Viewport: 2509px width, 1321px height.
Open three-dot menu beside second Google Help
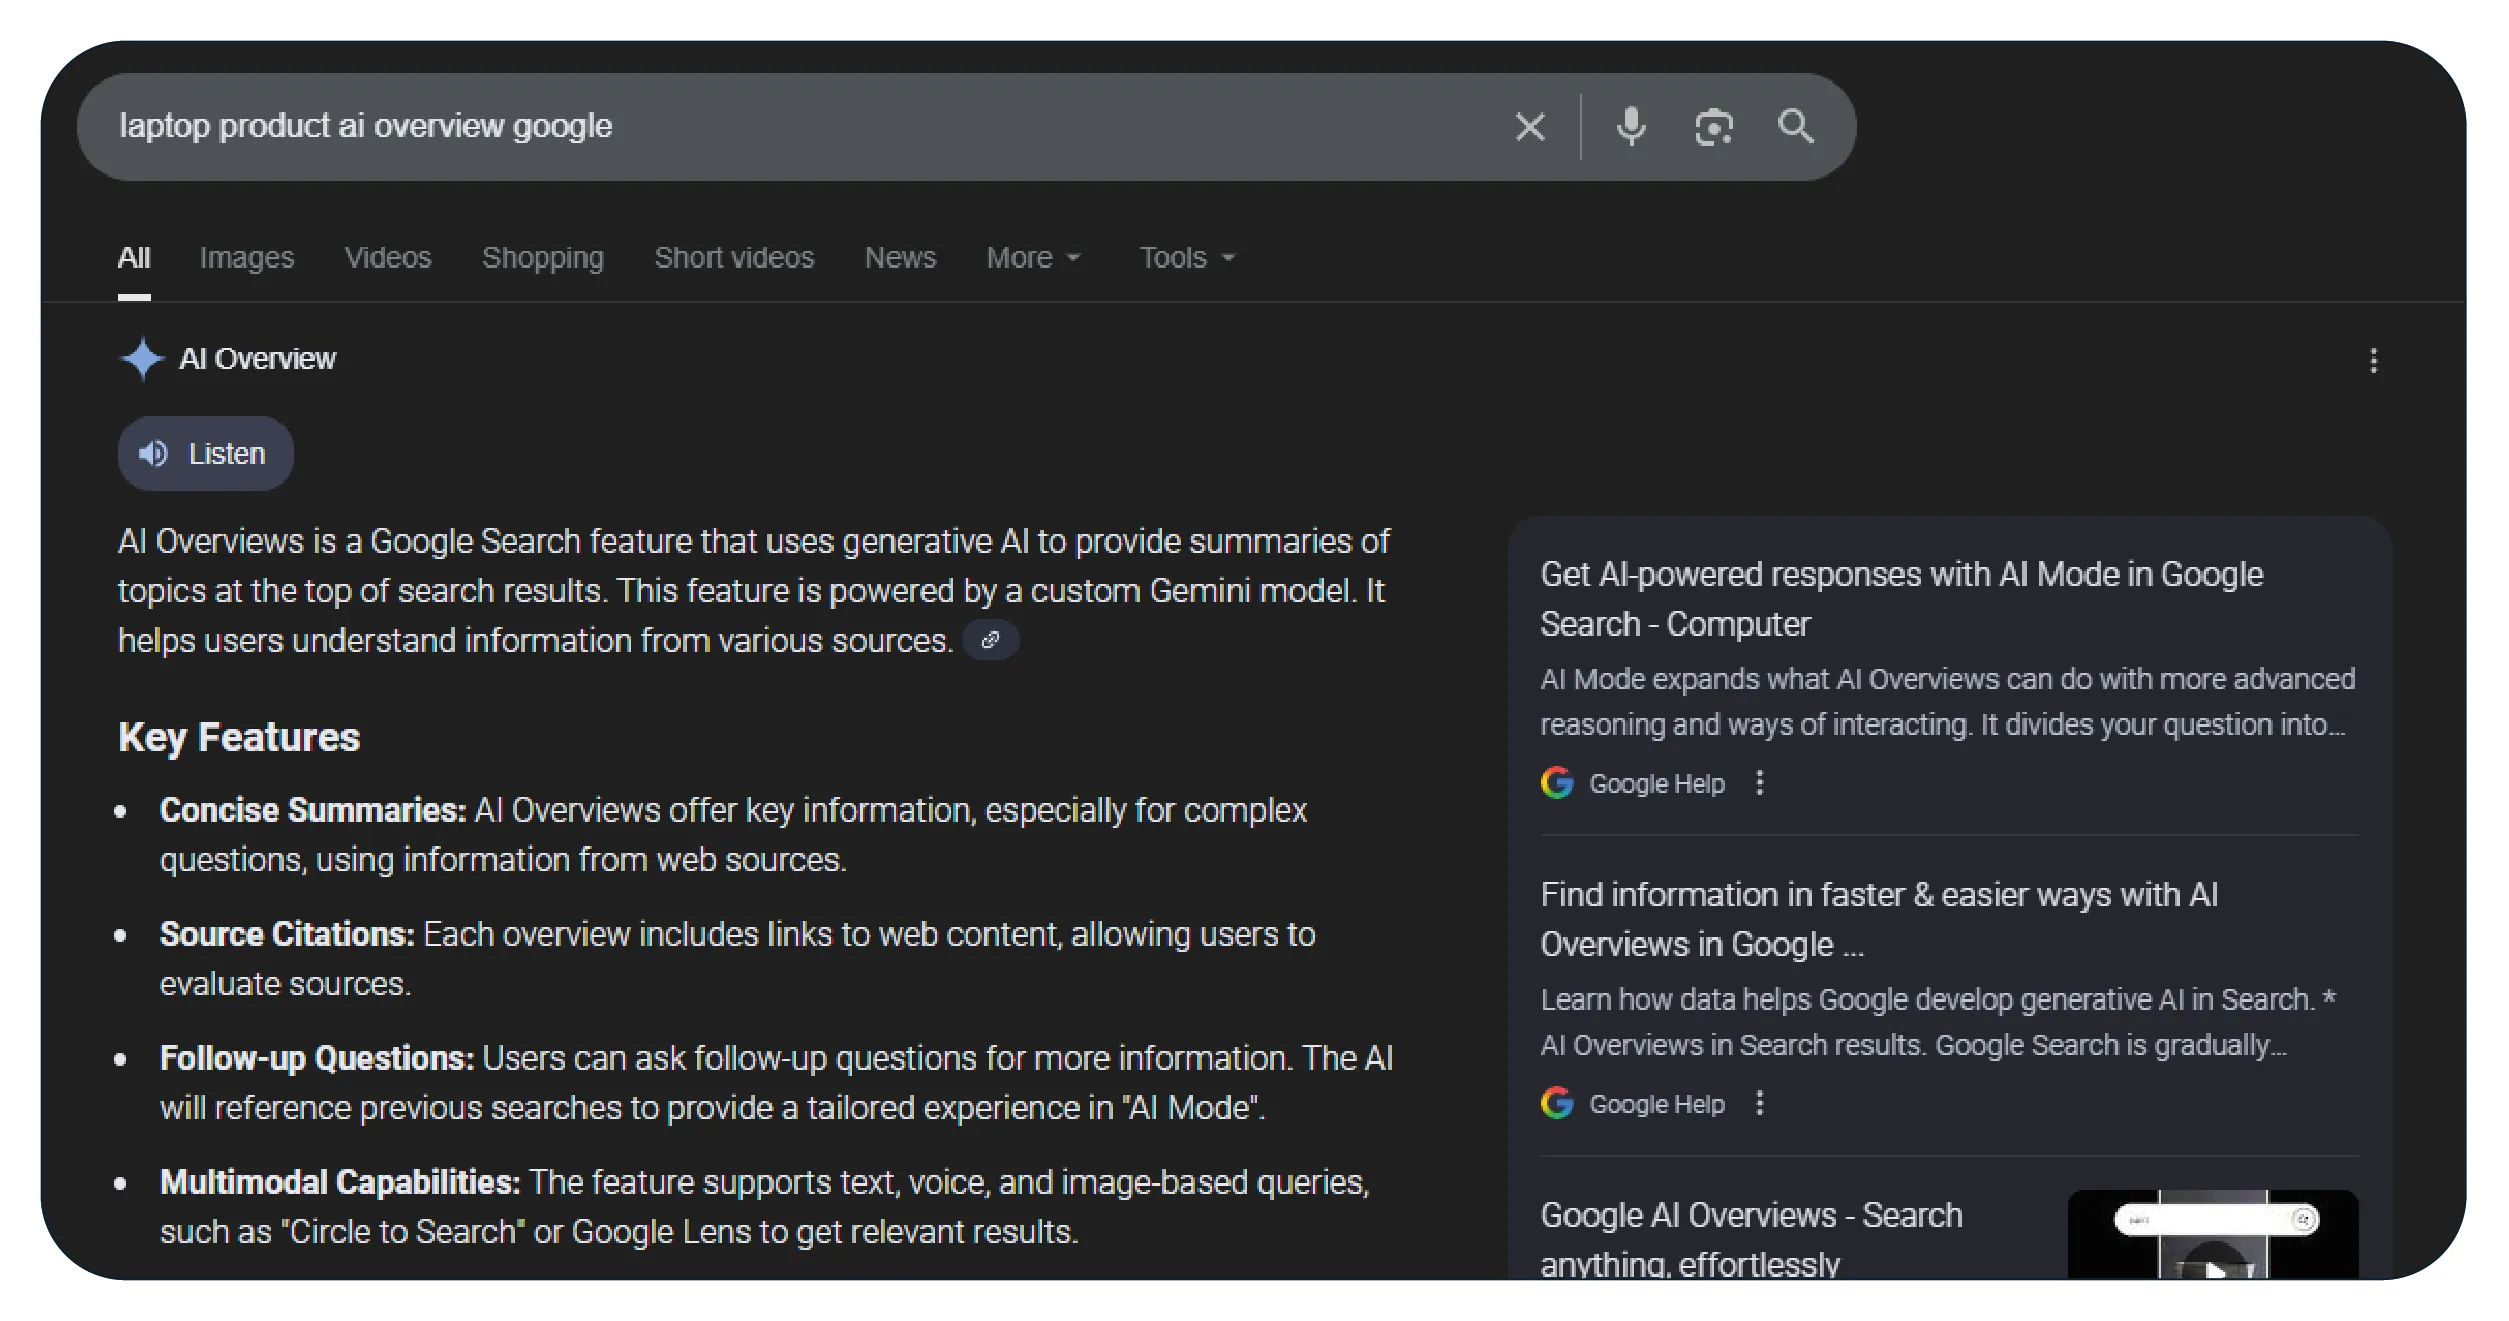1760,1103
